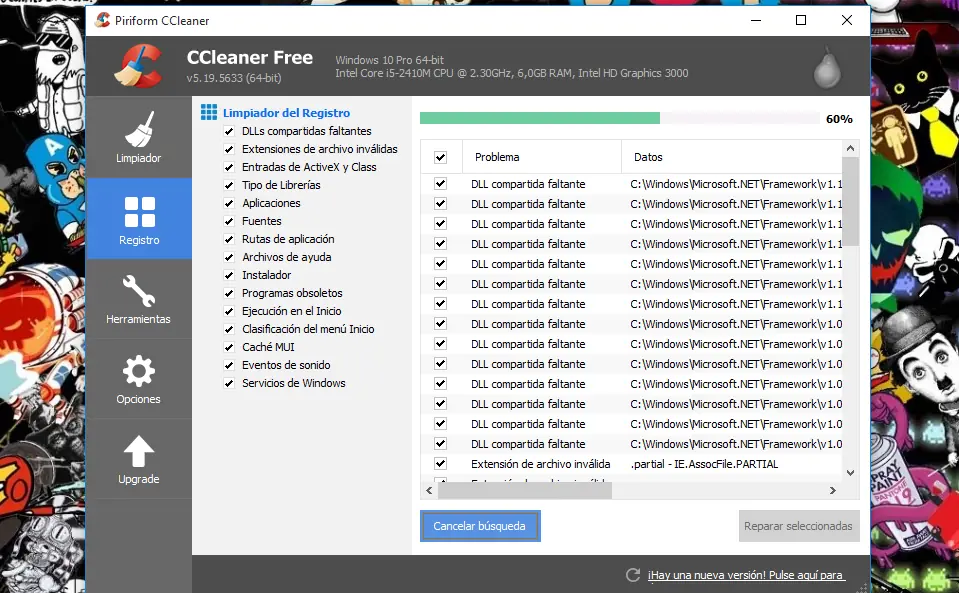Disable Rutas de aplicación scanning
The width and height of the screenshot is (959, 593).
tap(229, 239)
